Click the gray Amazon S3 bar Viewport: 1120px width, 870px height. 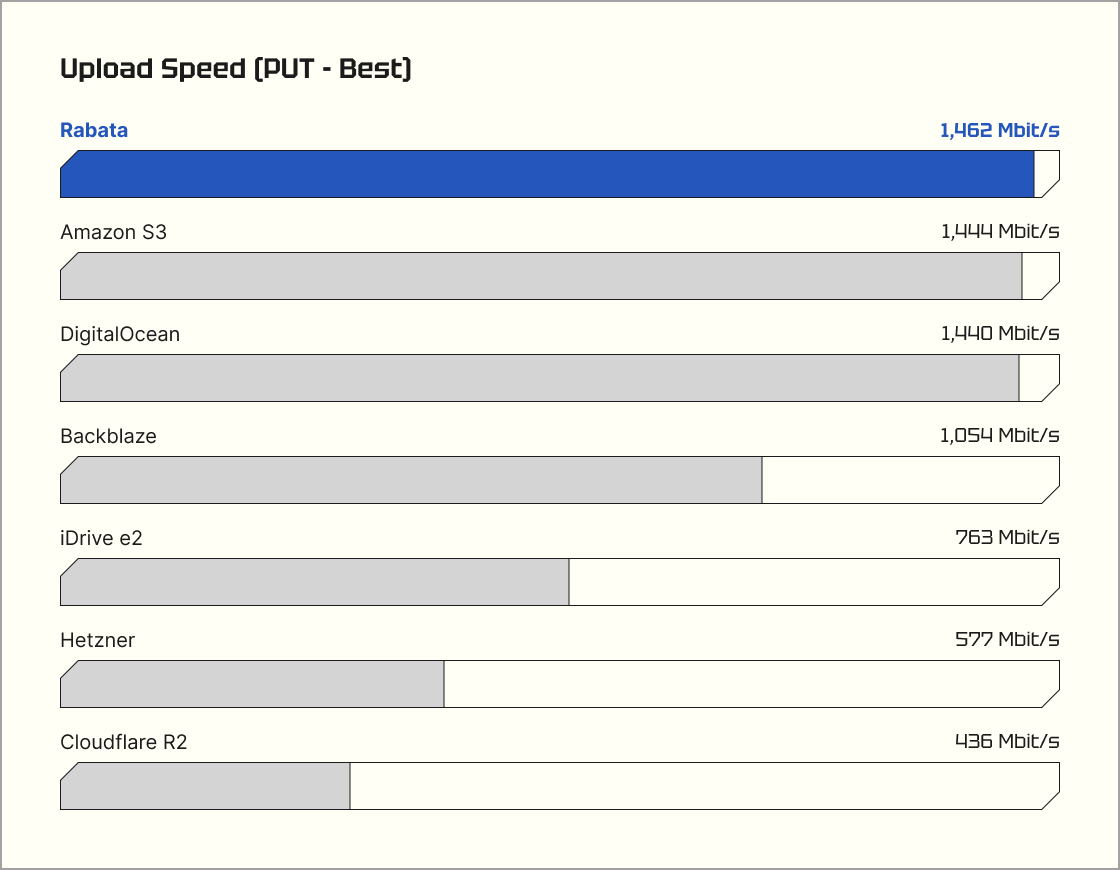tap(541, 276)
